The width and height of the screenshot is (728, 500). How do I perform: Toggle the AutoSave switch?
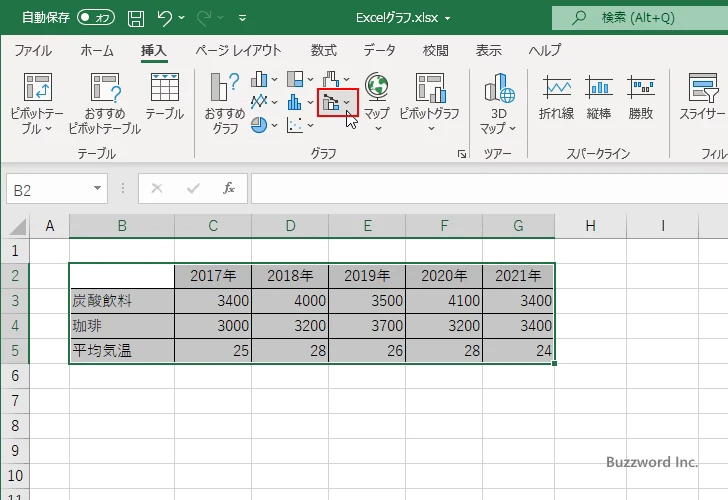pyautogui.click(x=96, y=18)
